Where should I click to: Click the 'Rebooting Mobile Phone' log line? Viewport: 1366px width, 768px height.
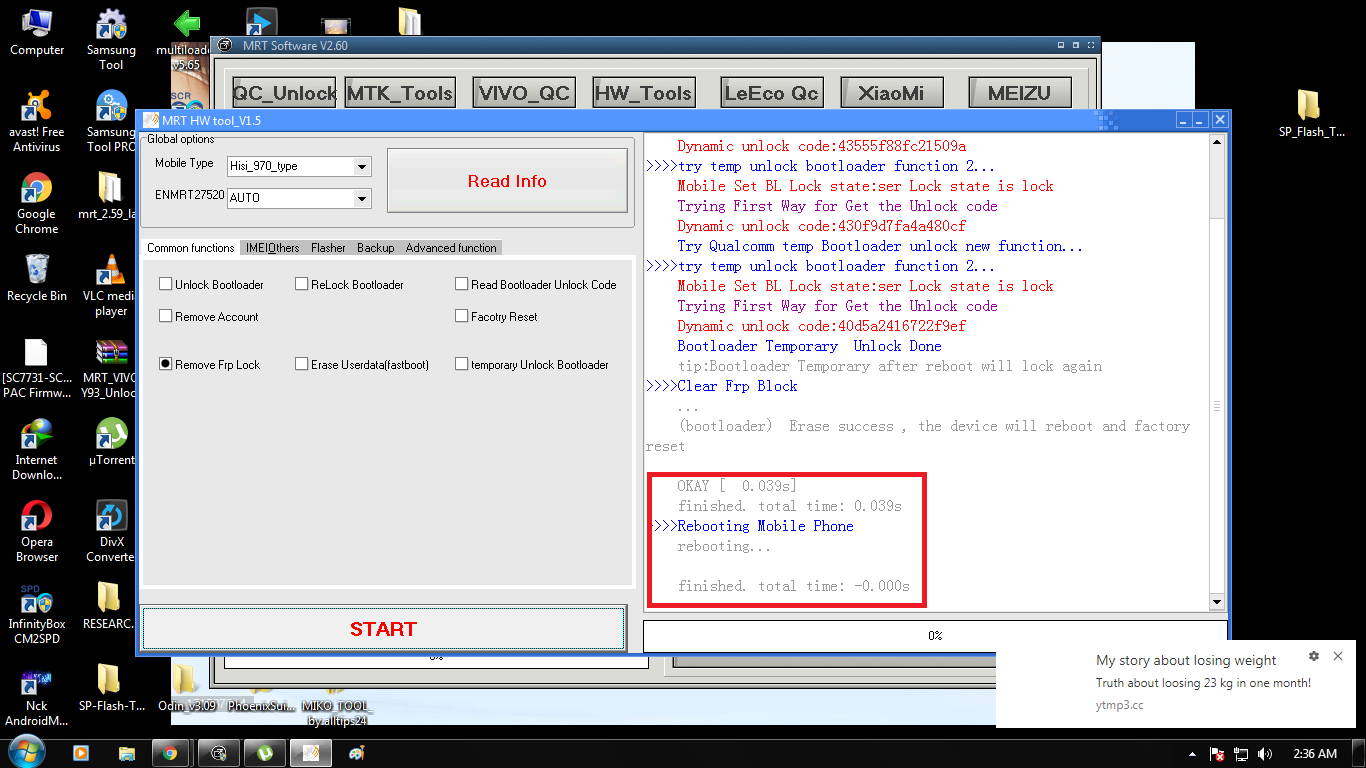click(x=765, y=526)
